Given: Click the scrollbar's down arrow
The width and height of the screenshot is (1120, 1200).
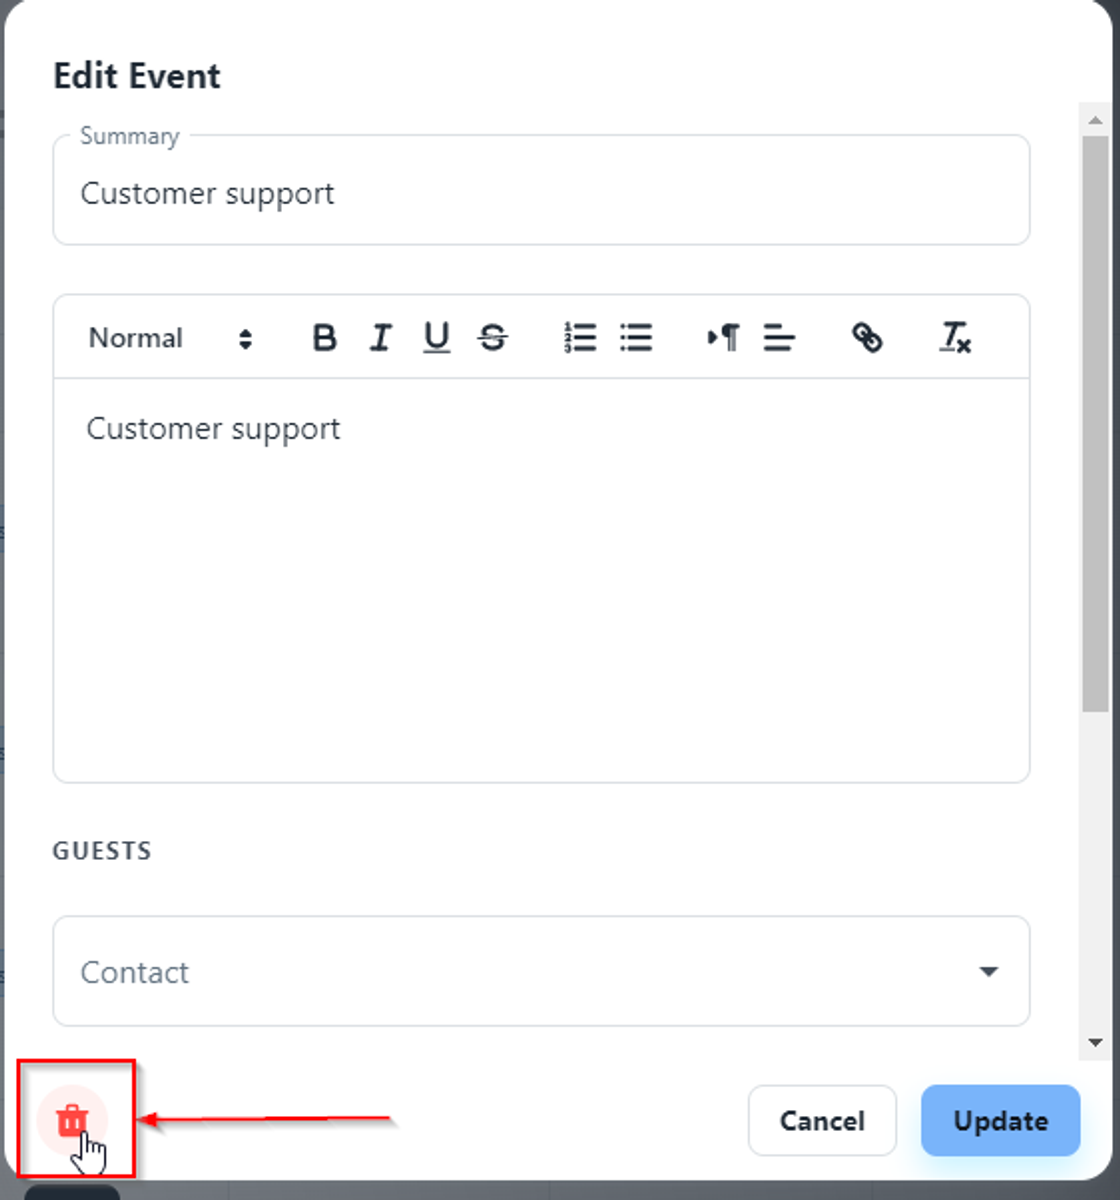Looking at the screenshot, I should [1095, 1042].
